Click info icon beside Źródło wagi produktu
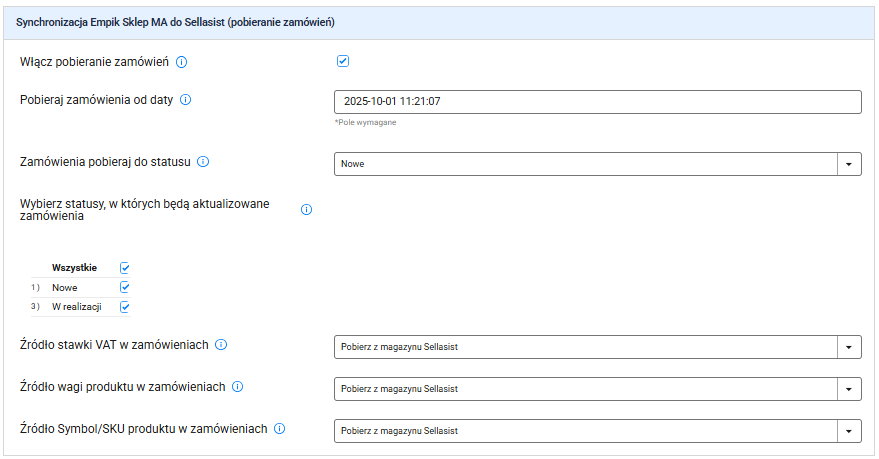 [x=238, y=387]
